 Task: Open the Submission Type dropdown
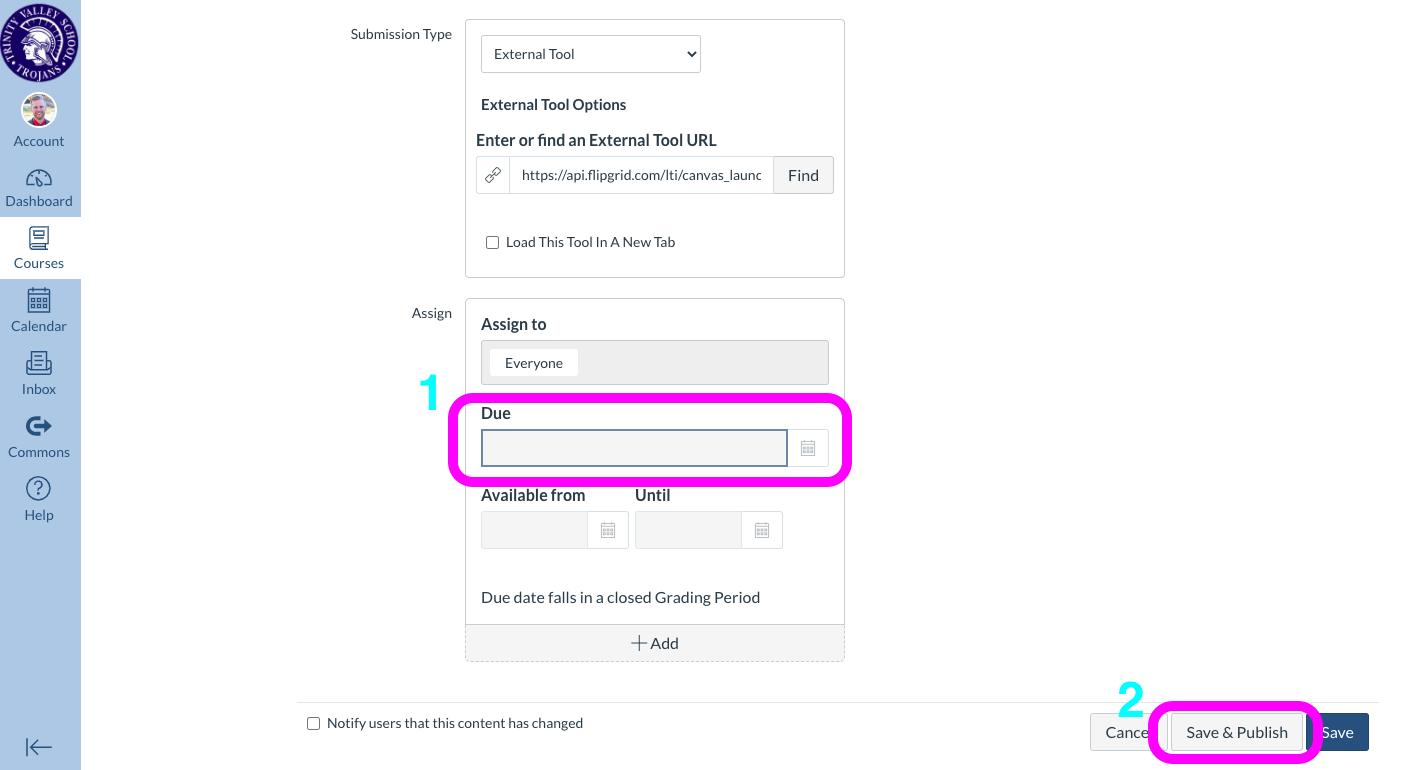[590, 54]
